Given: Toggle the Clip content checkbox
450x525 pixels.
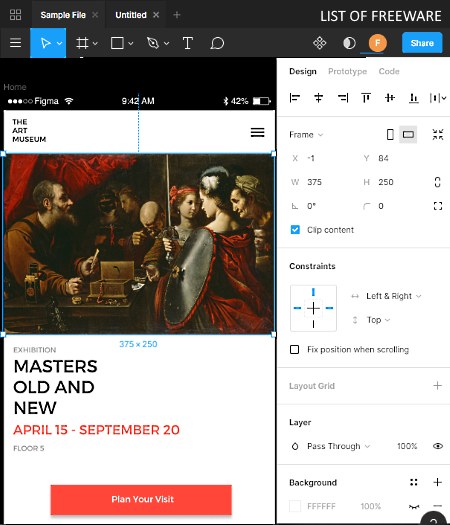Looking at the screenshot, I should [x=295, y=230].
